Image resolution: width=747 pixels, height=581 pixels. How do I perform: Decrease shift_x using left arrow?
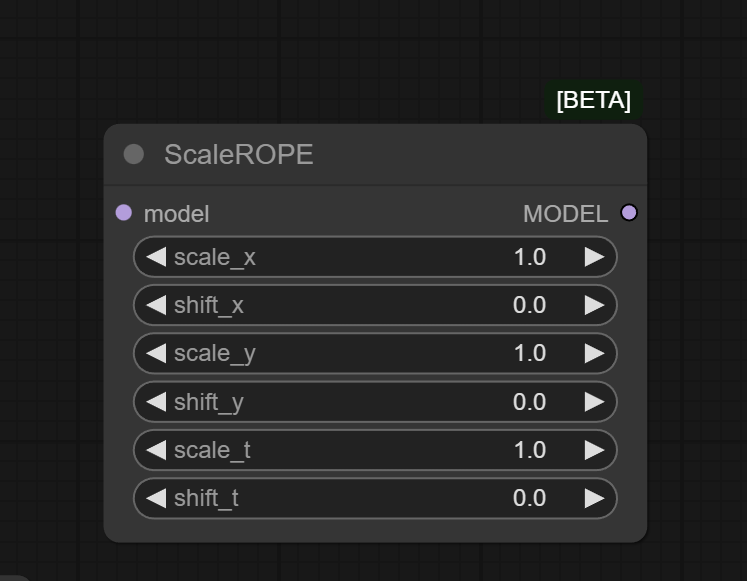(x=156, y=305)
